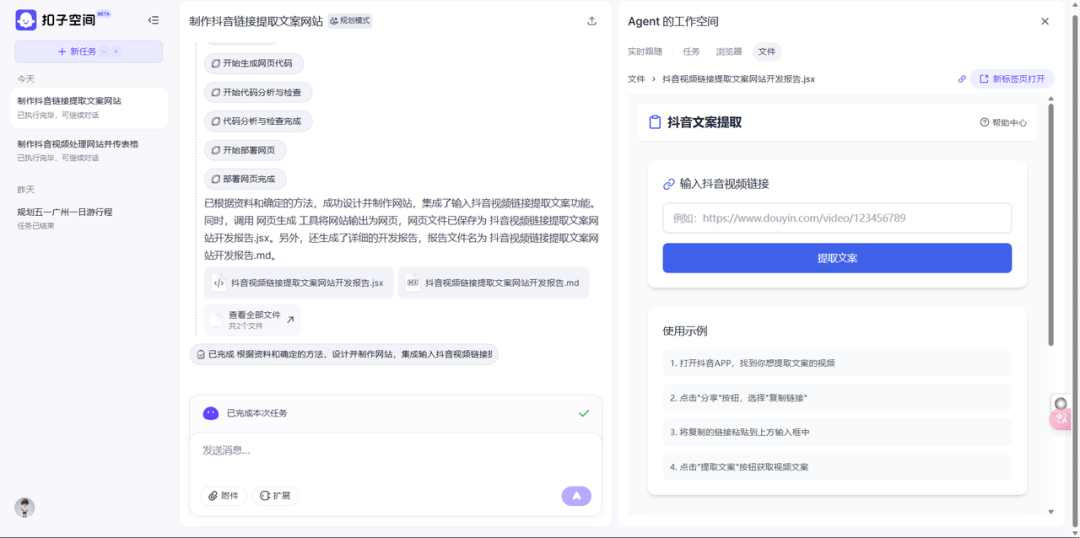This screenshot has width=1080, height=538.
Task: Click the BETA badge by the logo
Action: (104, 13)
